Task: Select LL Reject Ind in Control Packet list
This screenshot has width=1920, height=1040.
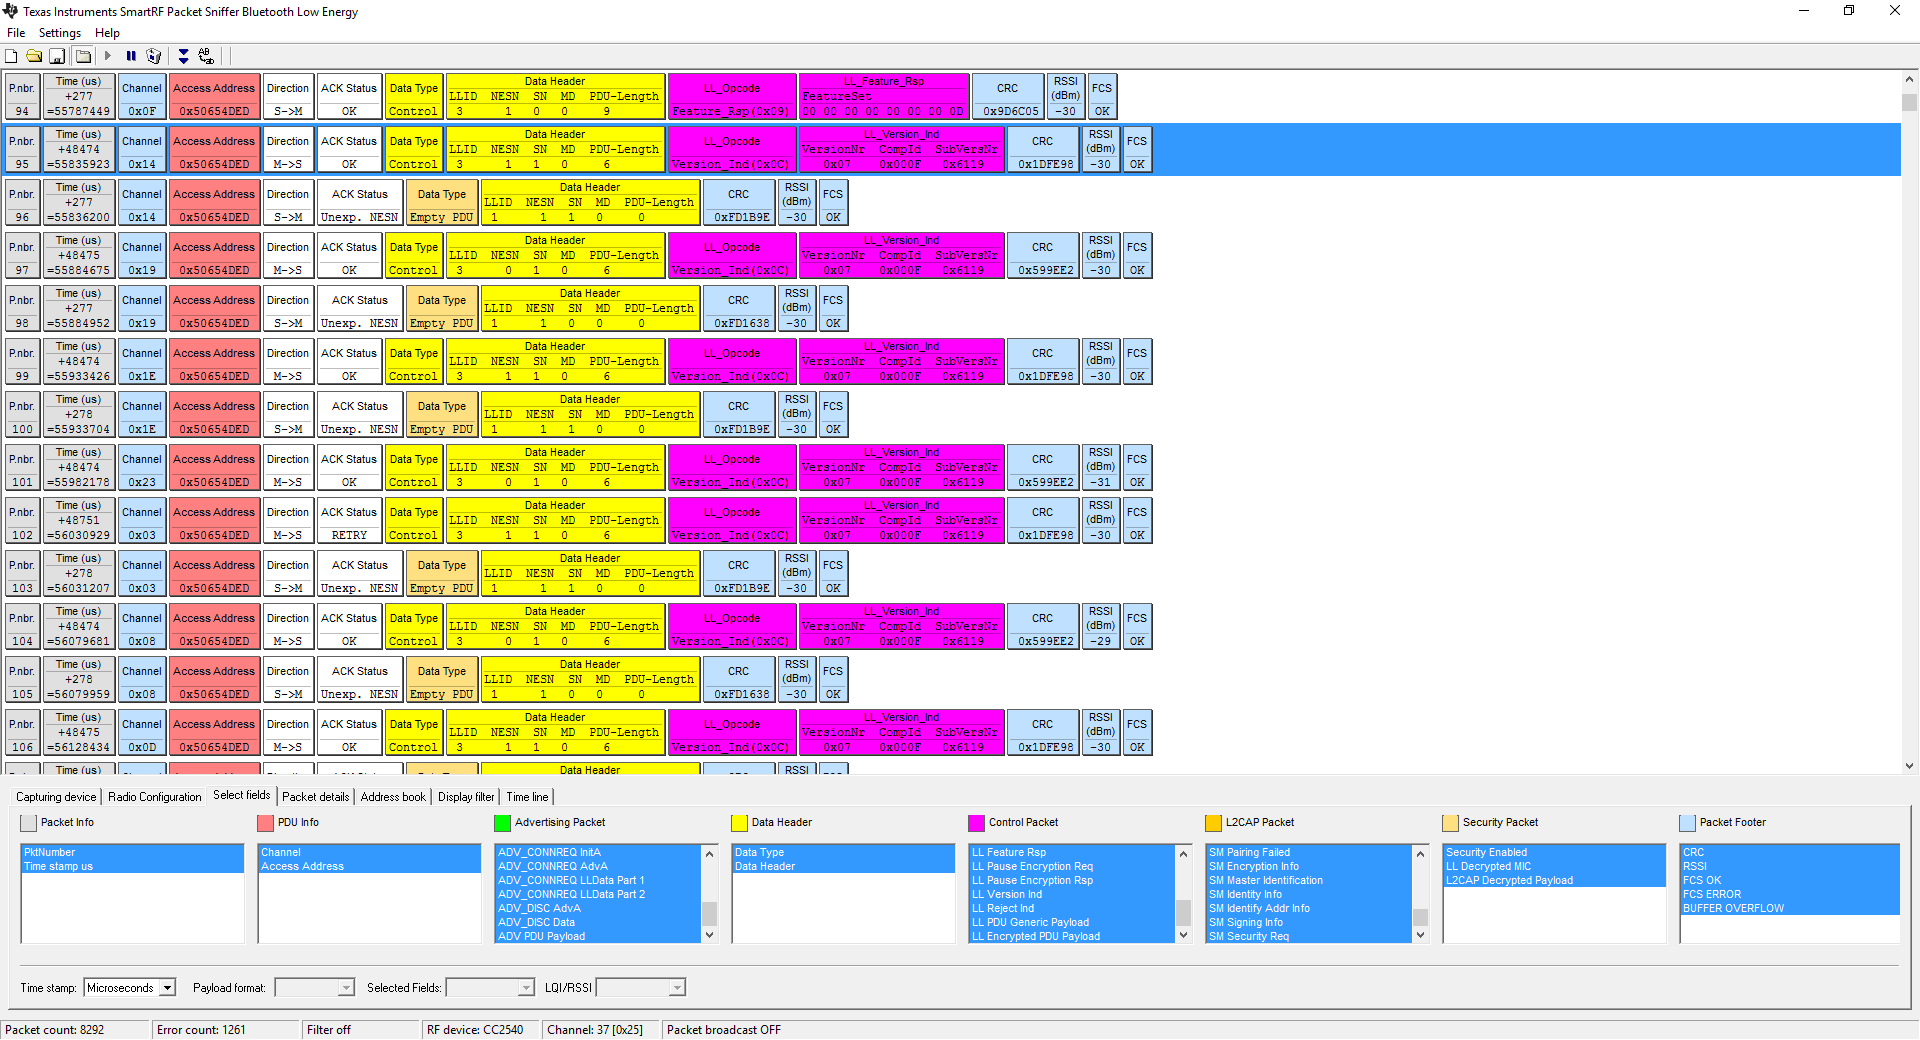Action: tap(1072, 909)
